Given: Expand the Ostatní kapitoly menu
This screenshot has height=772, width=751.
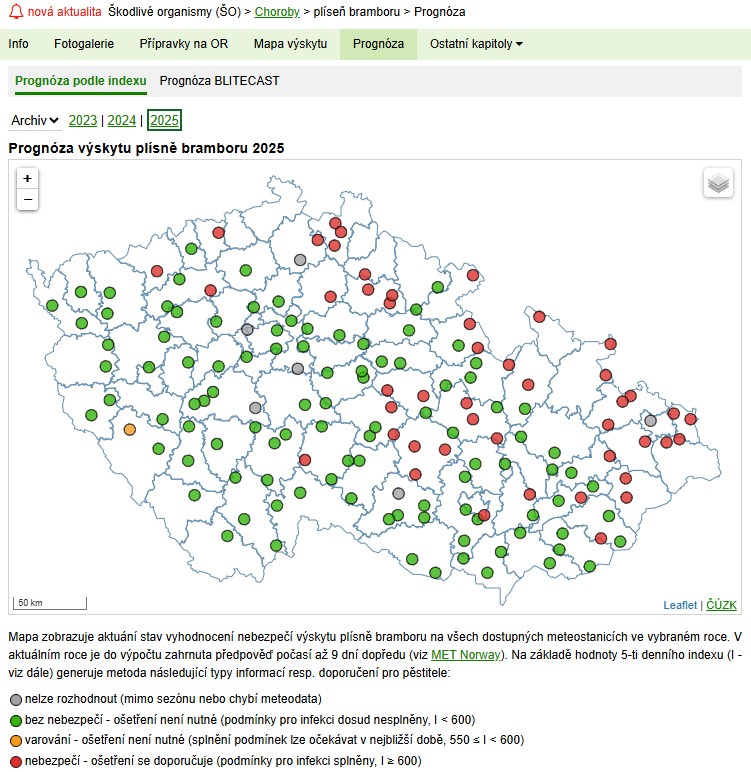Looking at the screenshot, I should pos(476,44).
